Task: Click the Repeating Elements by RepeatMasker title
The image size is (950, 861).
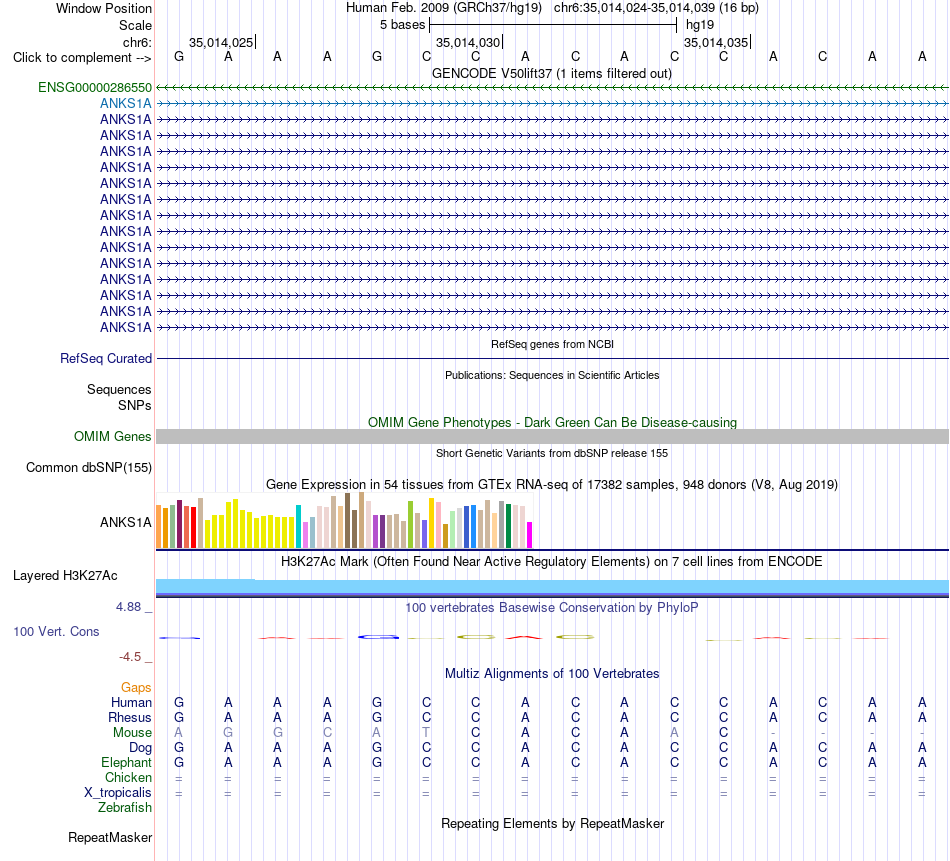Action: coord(552,823)
